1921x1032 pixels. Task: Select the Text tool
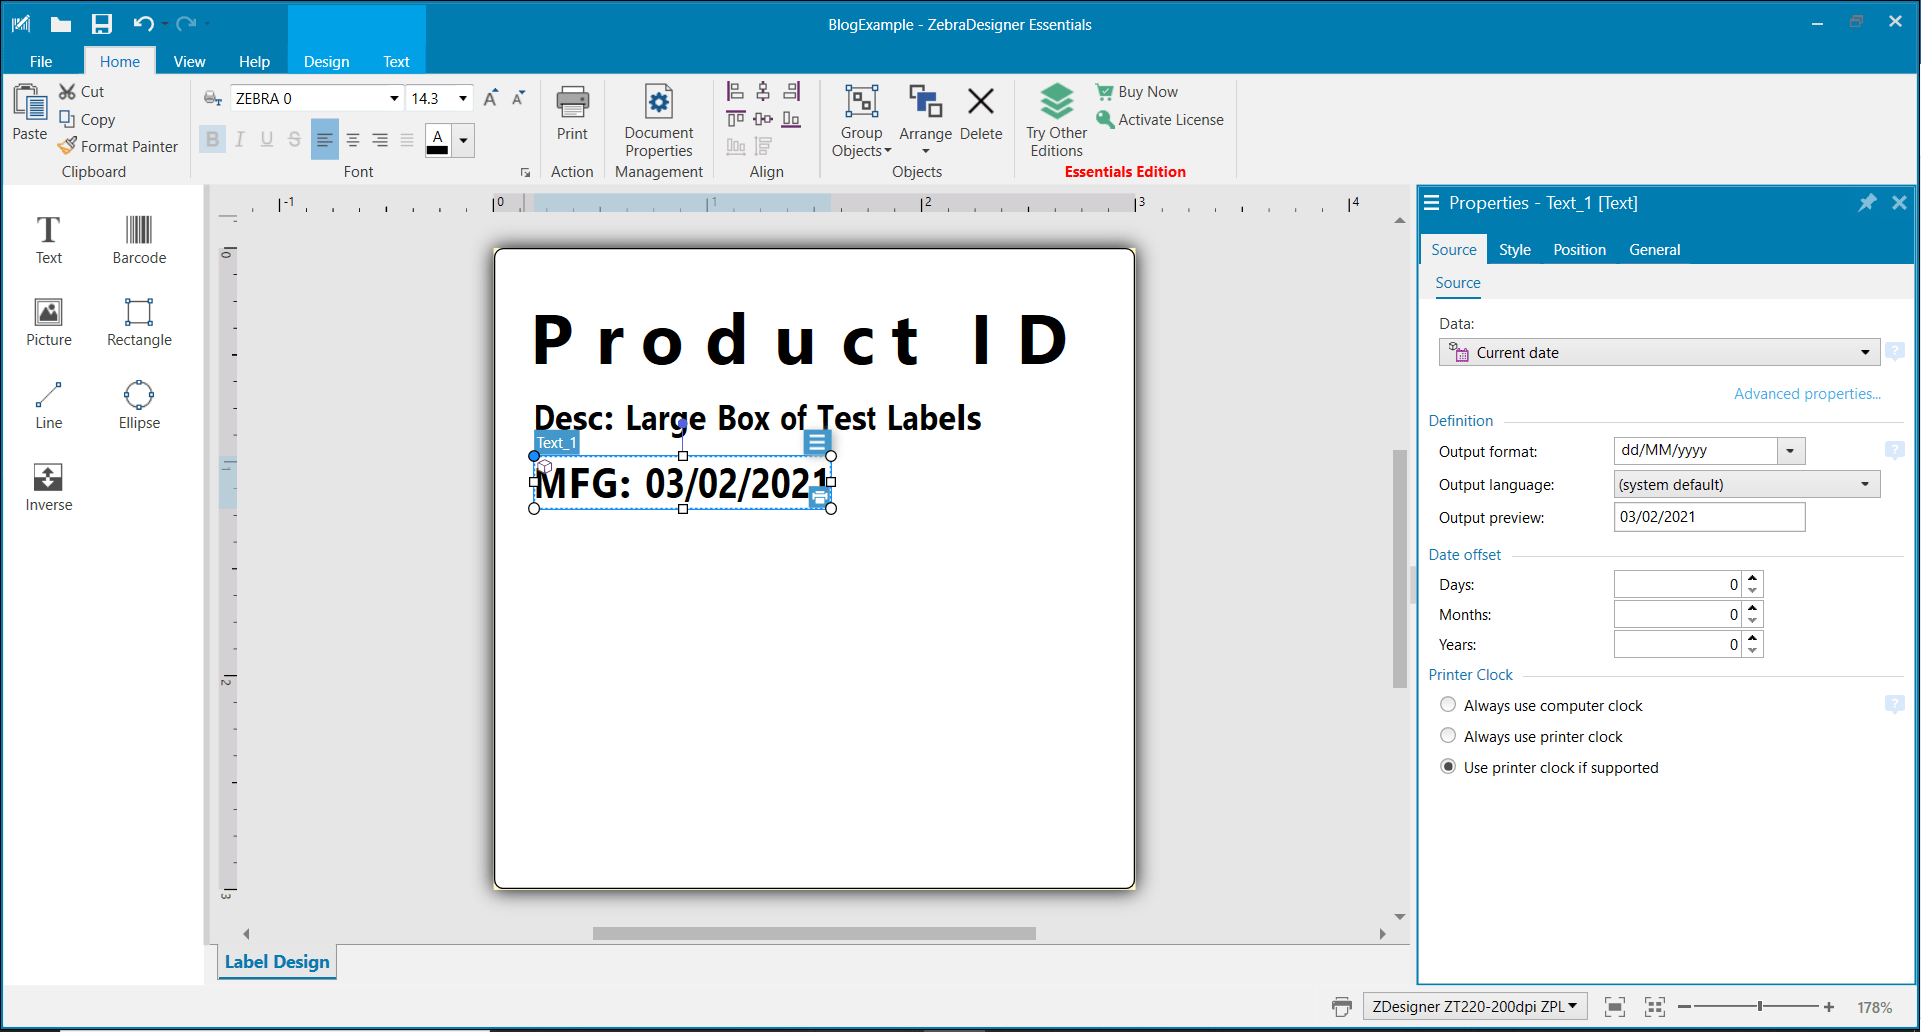click(48, 240)
